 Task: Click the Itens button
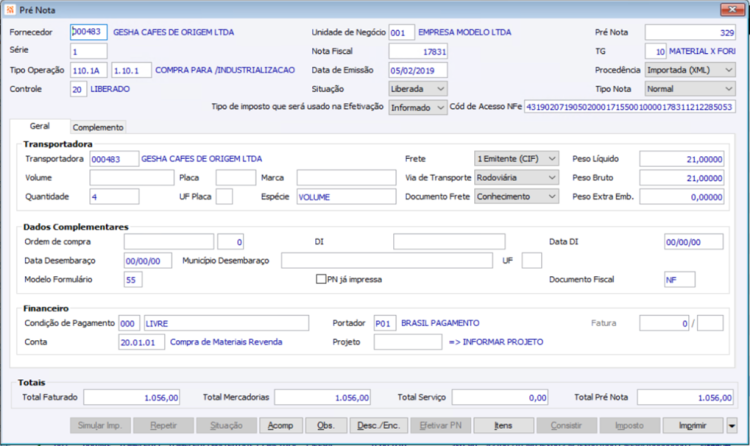[x=503, y=425]
